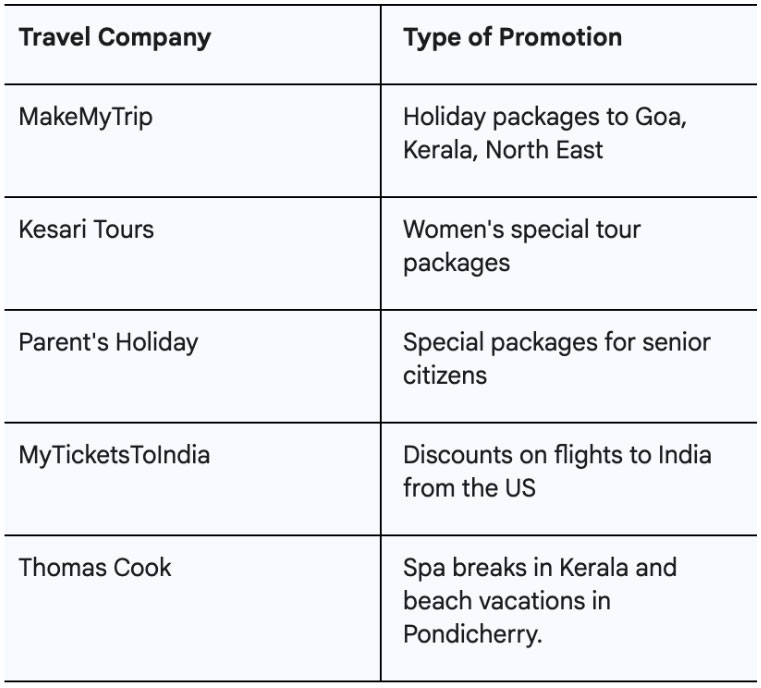Click Holiday packages to Goa text
This screenshot has width=761, height=688.
pos(545,117)
